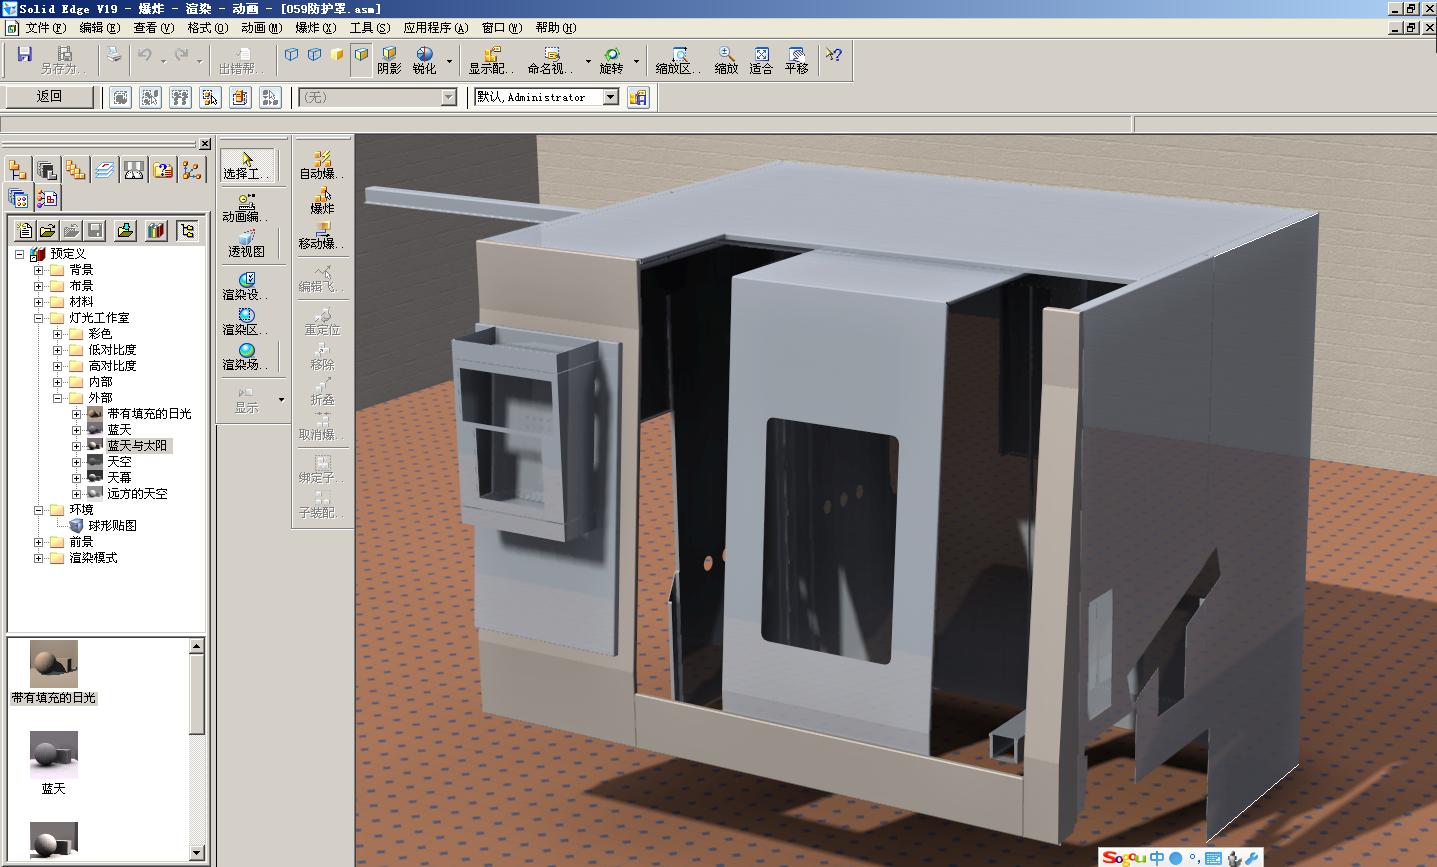Close the library side panel
The height and width of the screenshot is (867, 1437).
[x=205, y=144]
